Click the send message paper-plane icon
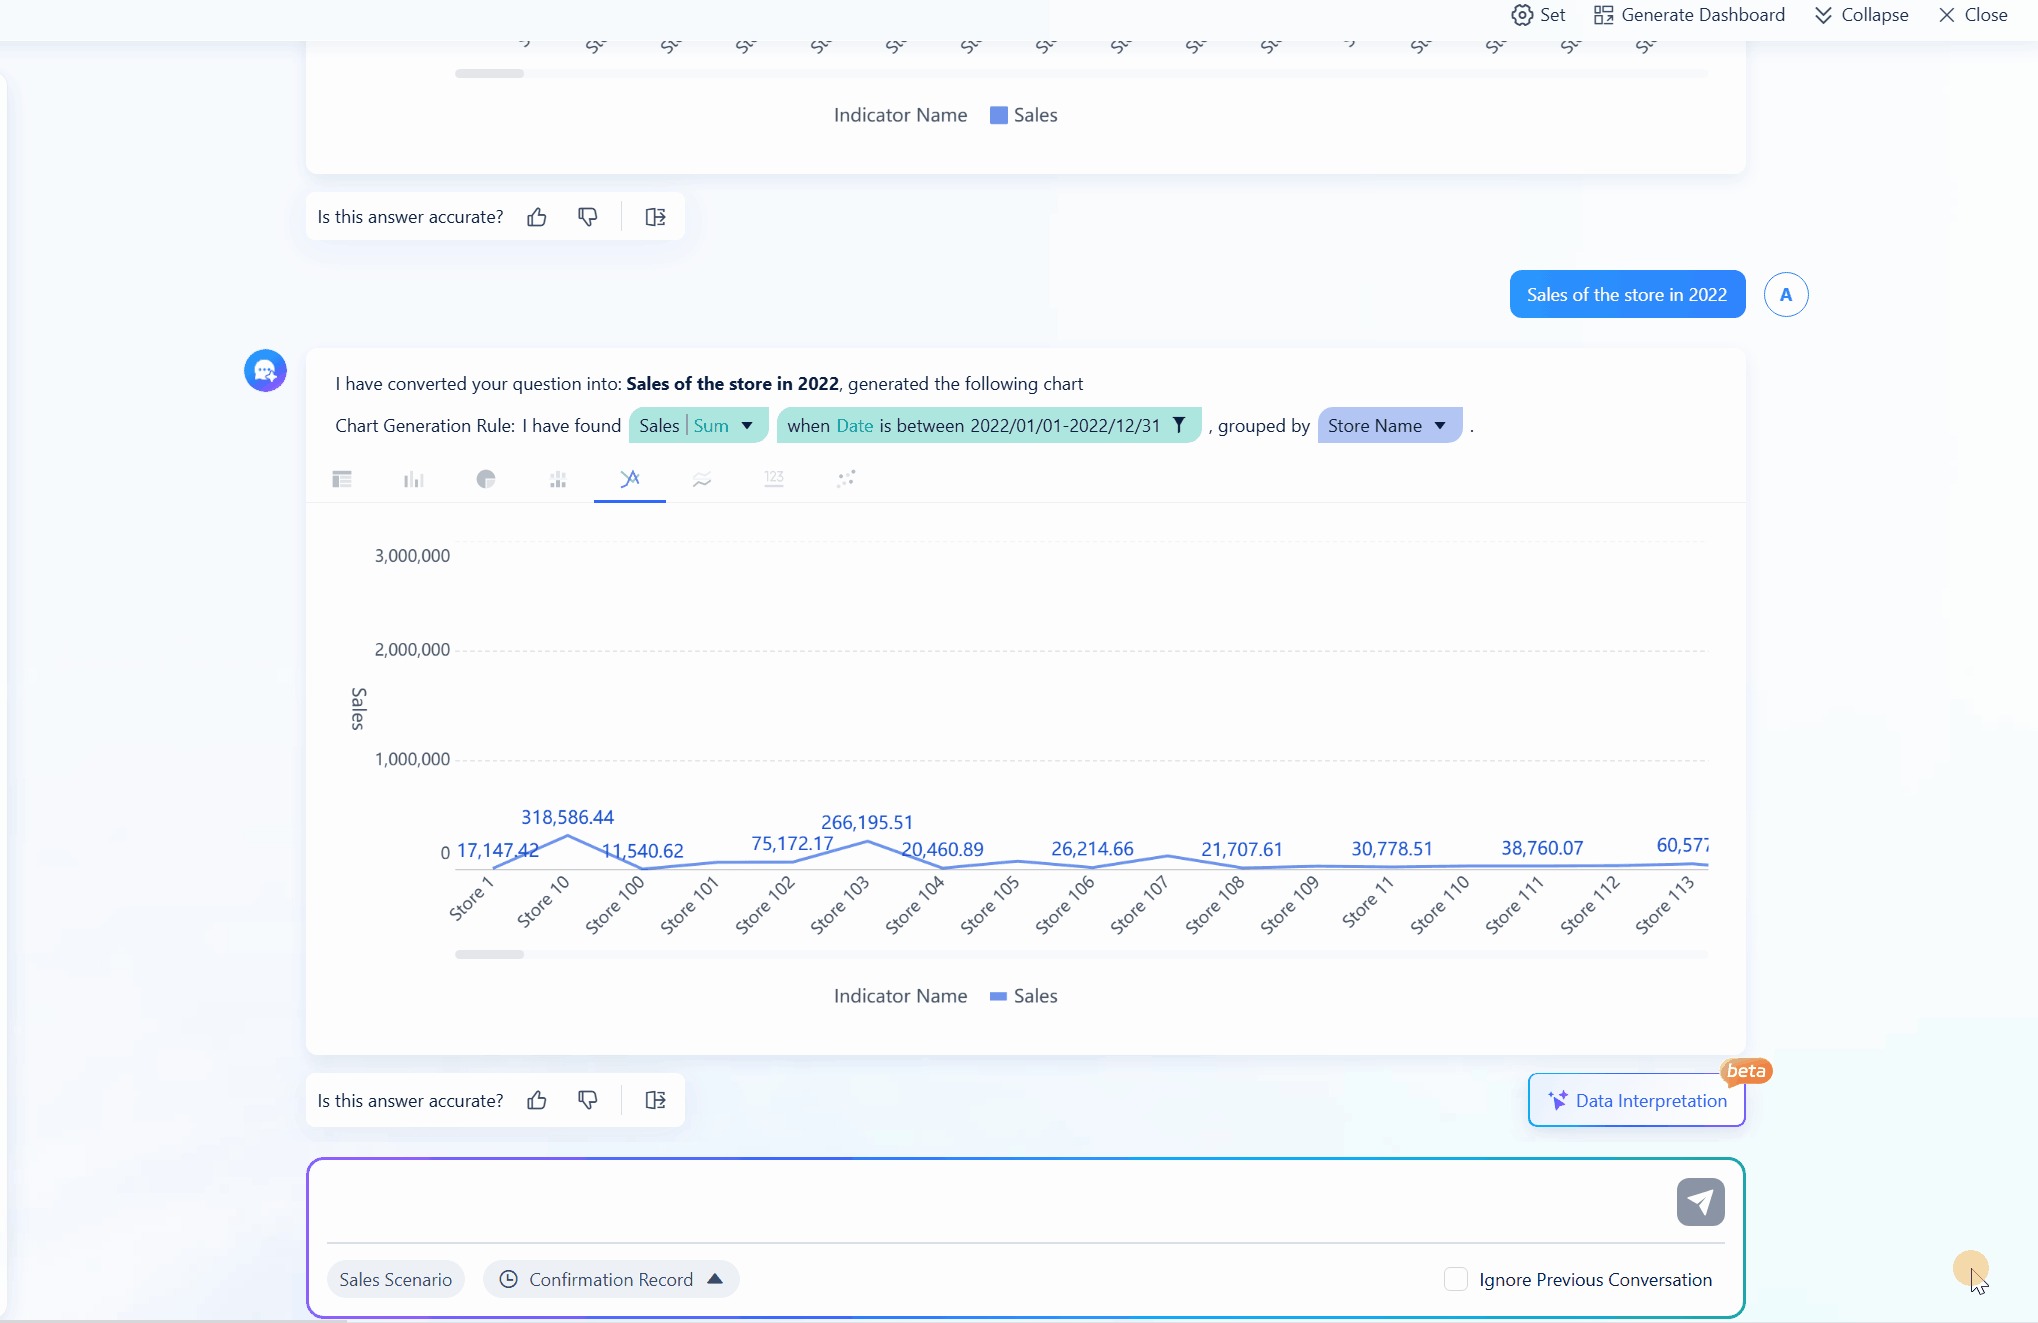This screenshot has height=1323, width=2038. (1700, 1201)
